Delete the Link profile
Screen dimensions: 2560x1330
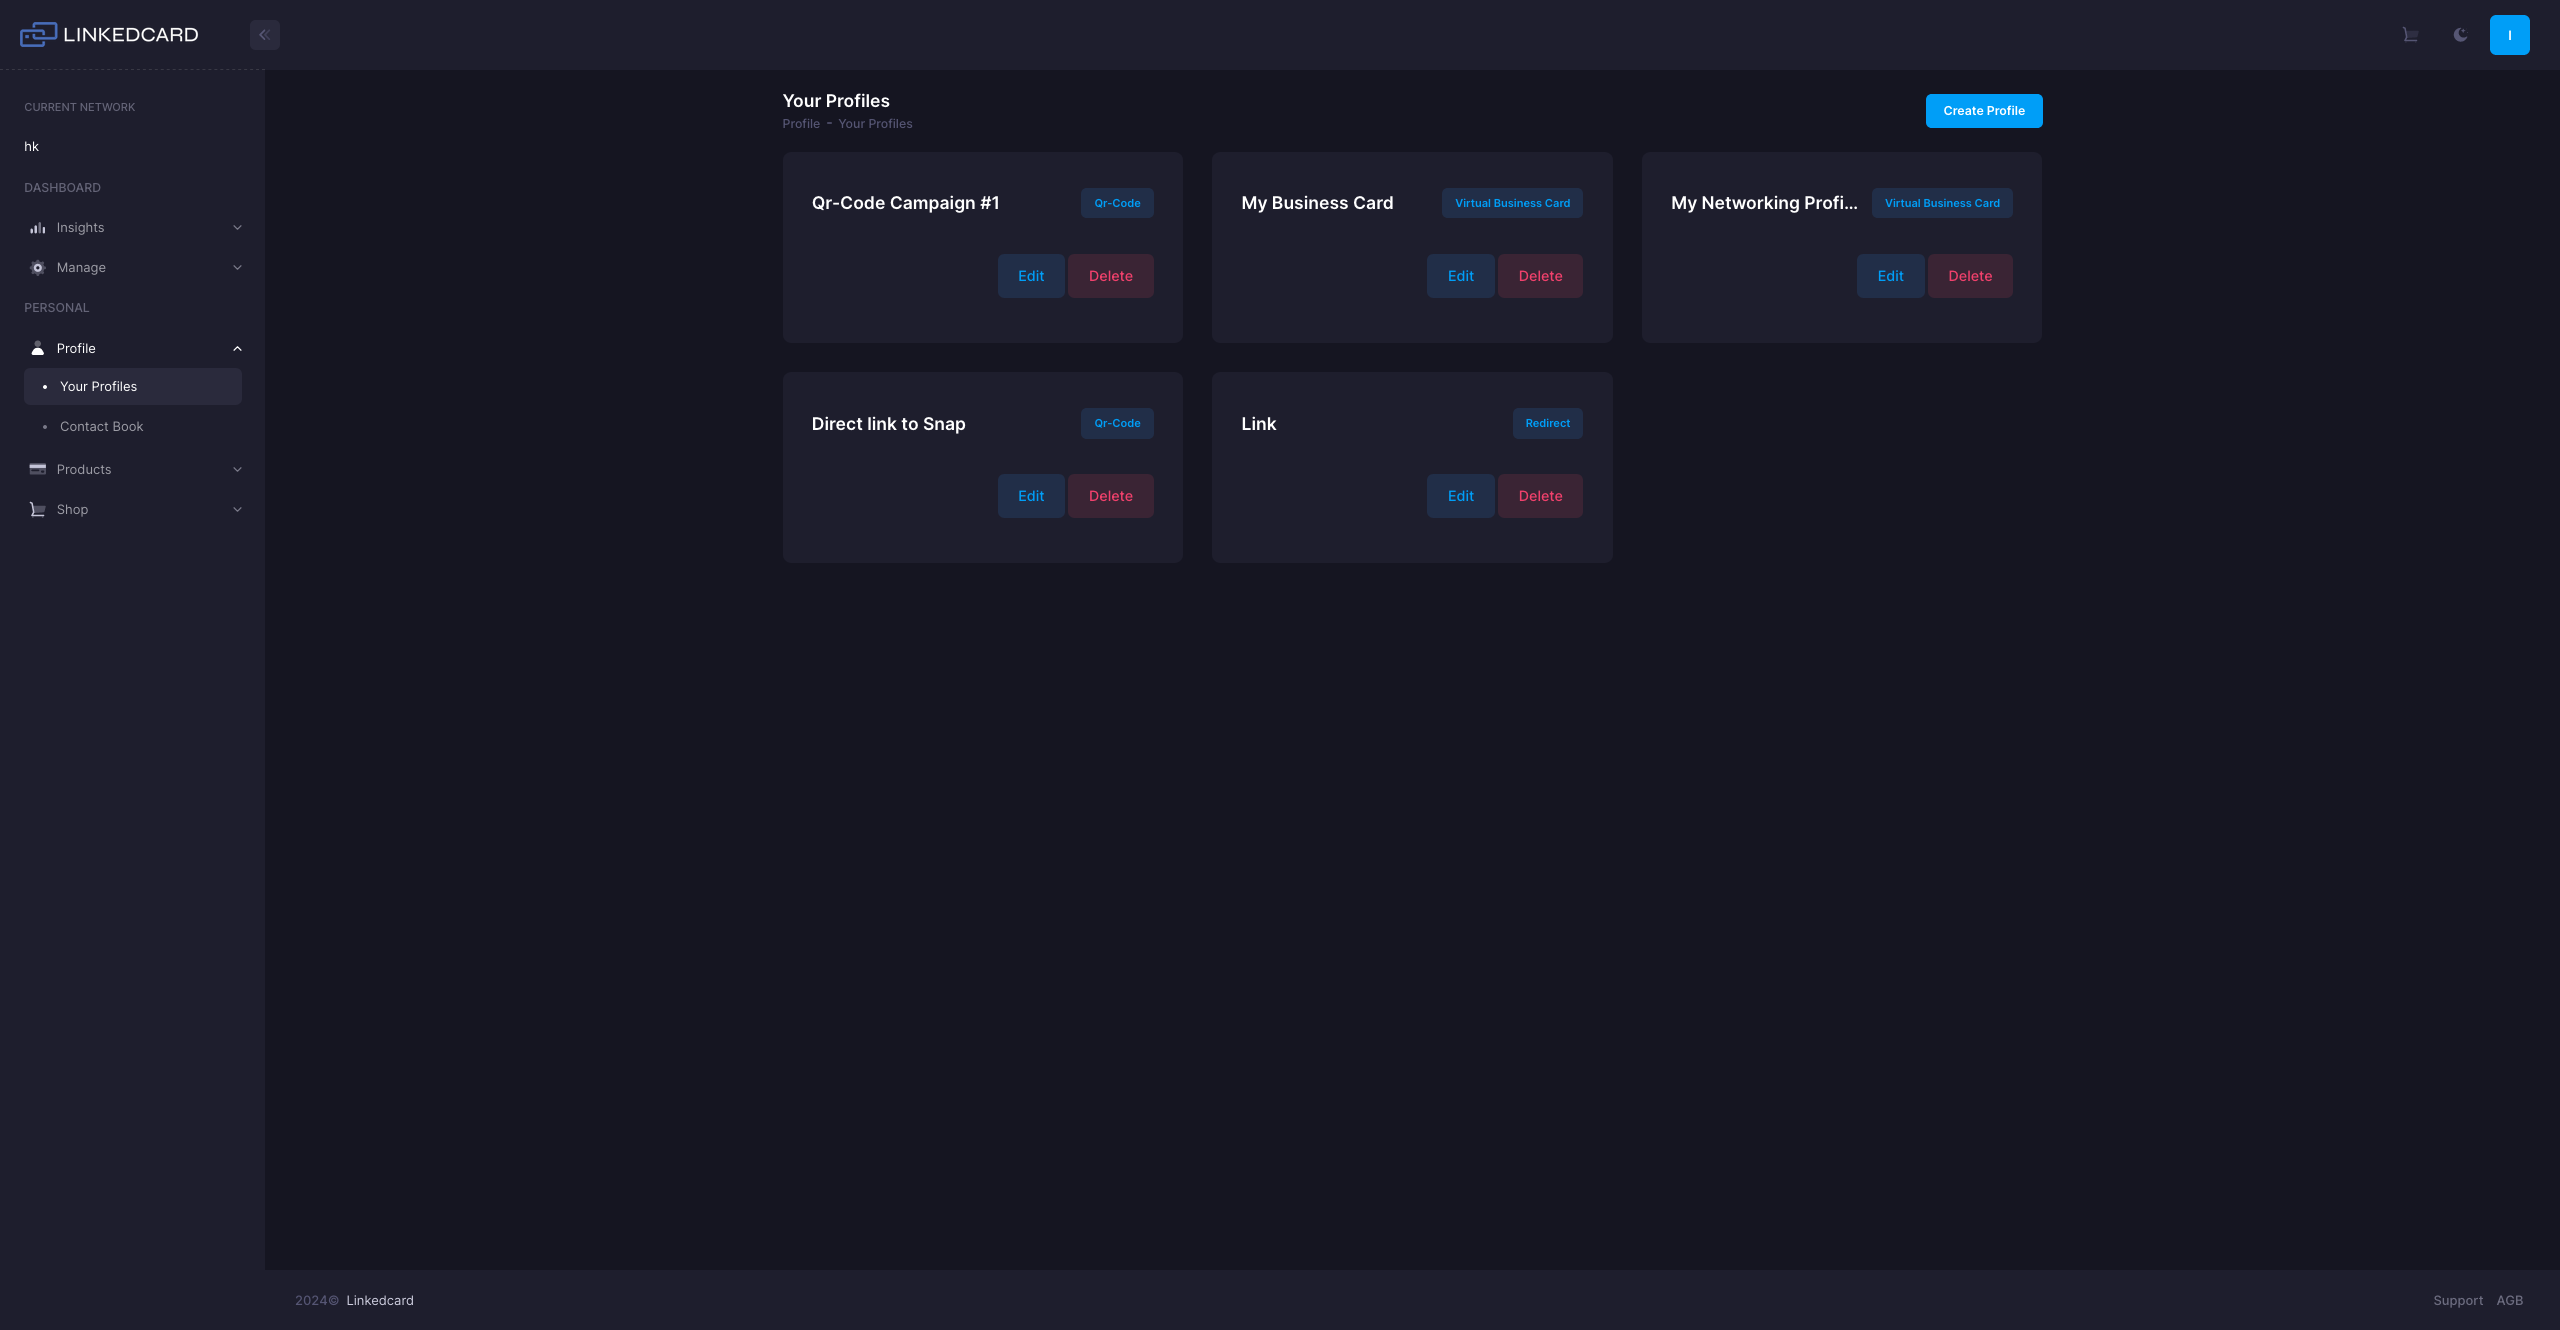(x=1540, y=496)
